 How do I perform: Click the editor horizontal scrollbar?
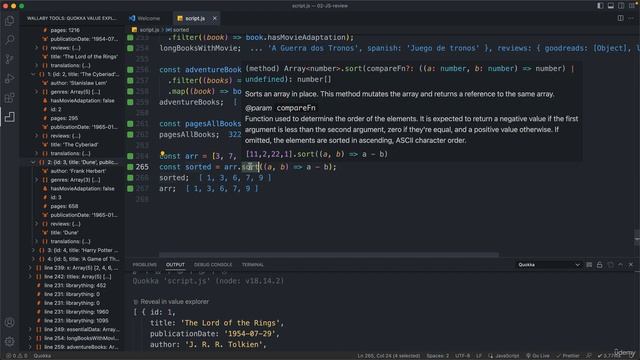tap(329, 255)
